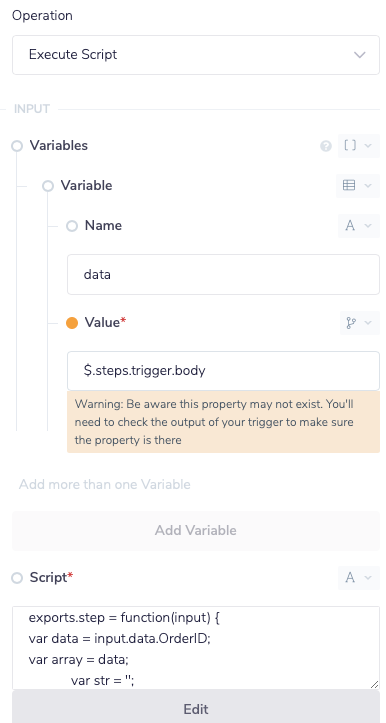Toggle the circle node next to Variables
The height and width of the screenshot is (723, 386).
pyautogui.click(x=17, y=146)
